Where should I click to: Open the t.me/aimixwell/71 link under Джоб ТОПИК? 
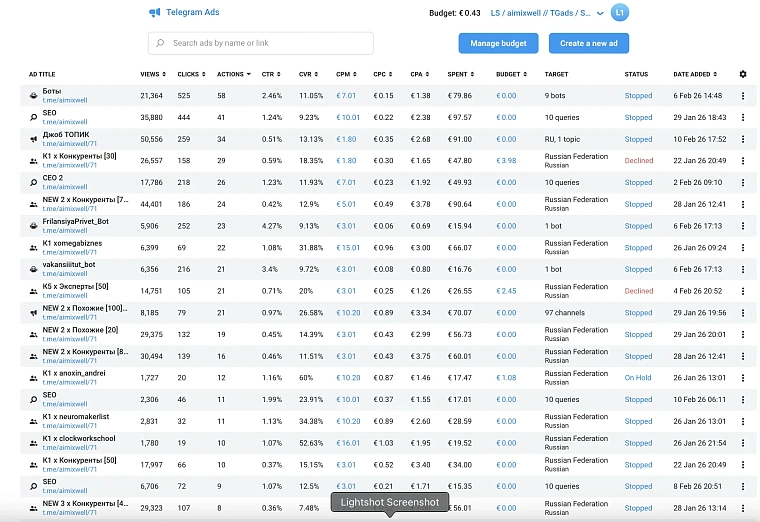pyautogui.click(x=70, y=143)
